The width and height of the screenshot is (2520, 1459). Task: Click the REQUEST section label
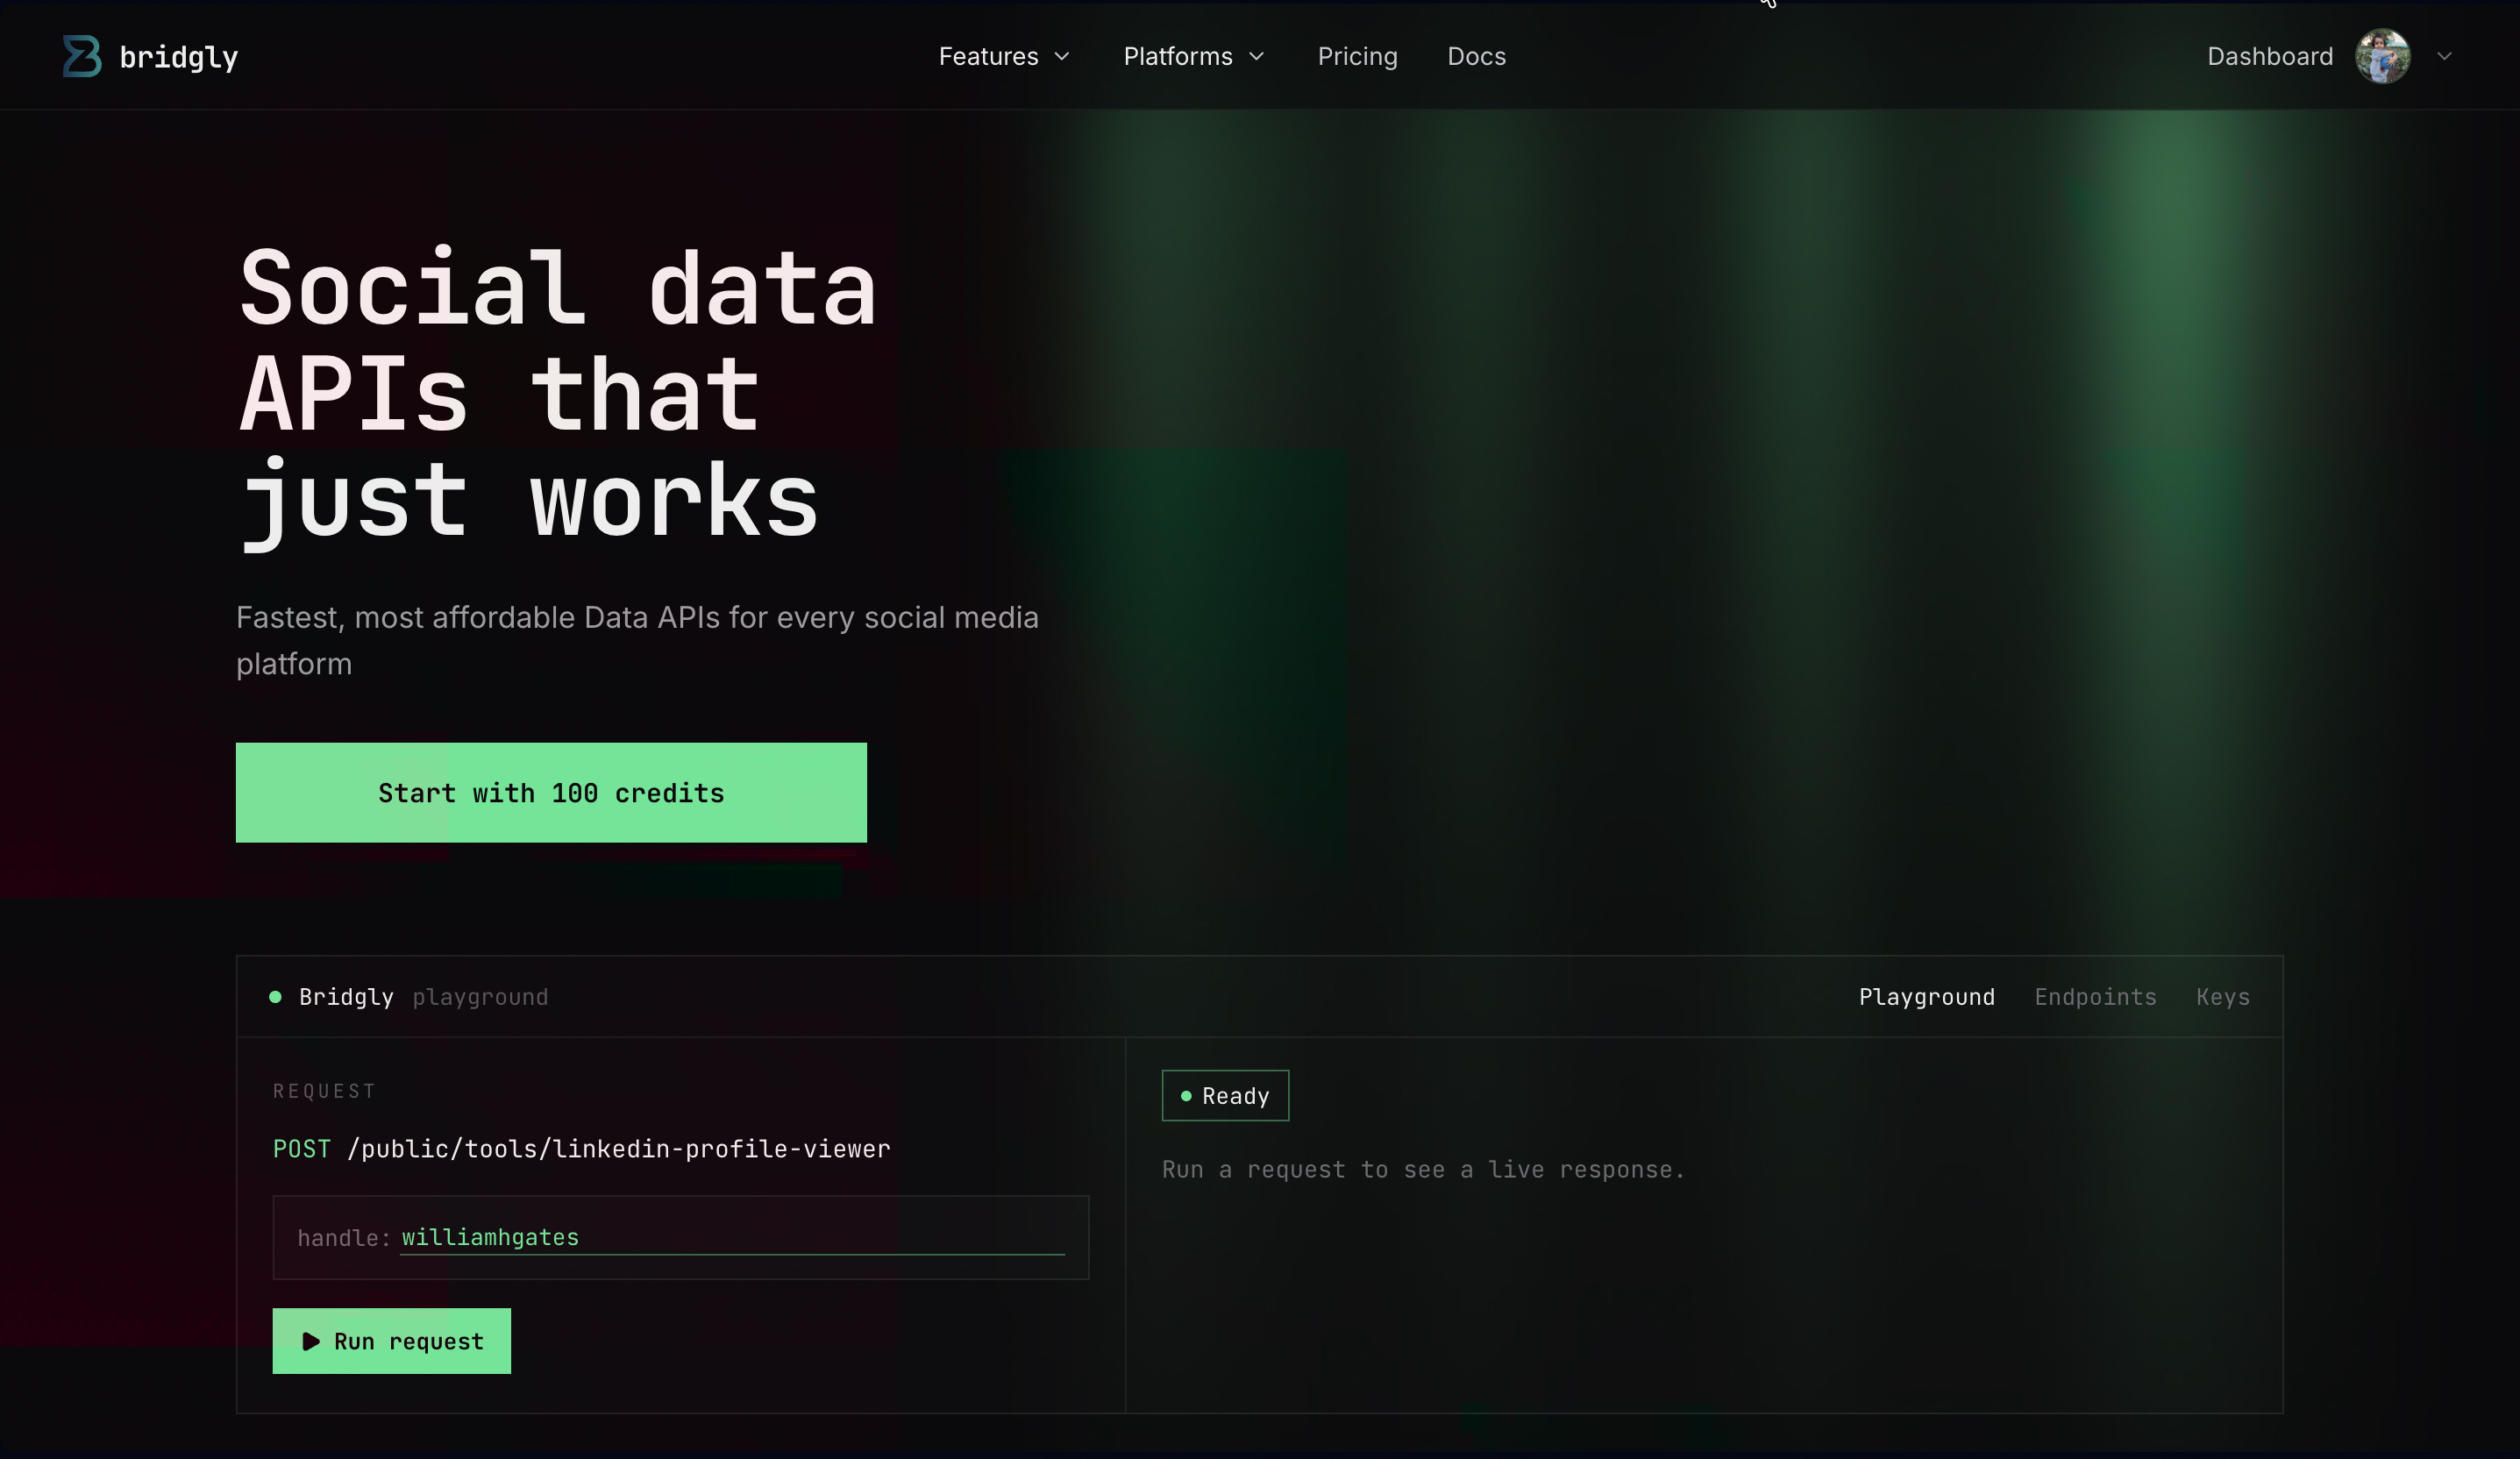coord(324,1090)
